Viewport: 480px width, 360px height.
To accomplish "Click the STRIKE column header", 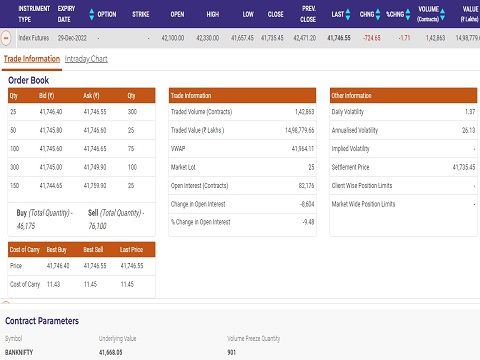I will tap(140, 14).
